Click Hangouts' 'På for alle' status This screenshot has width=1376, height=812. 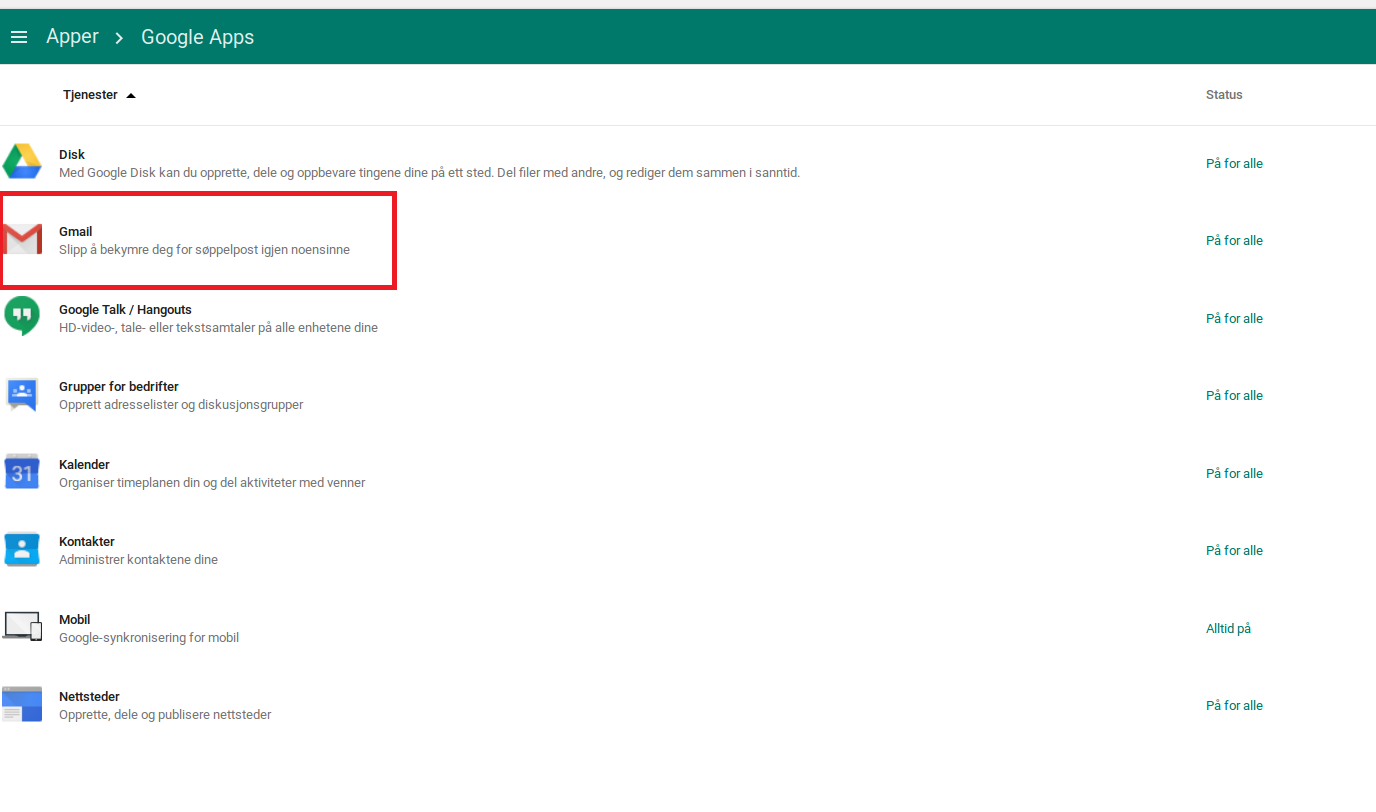(x=1234, y=318)
